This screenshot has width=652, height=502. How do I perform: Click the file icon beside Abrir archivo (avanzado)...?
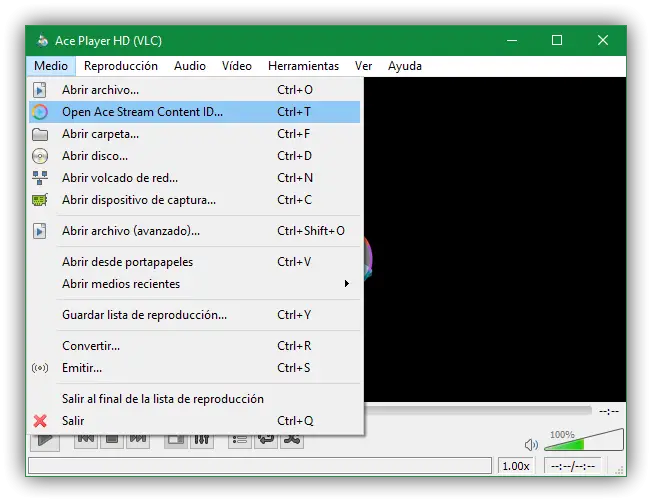coord(40,231)
